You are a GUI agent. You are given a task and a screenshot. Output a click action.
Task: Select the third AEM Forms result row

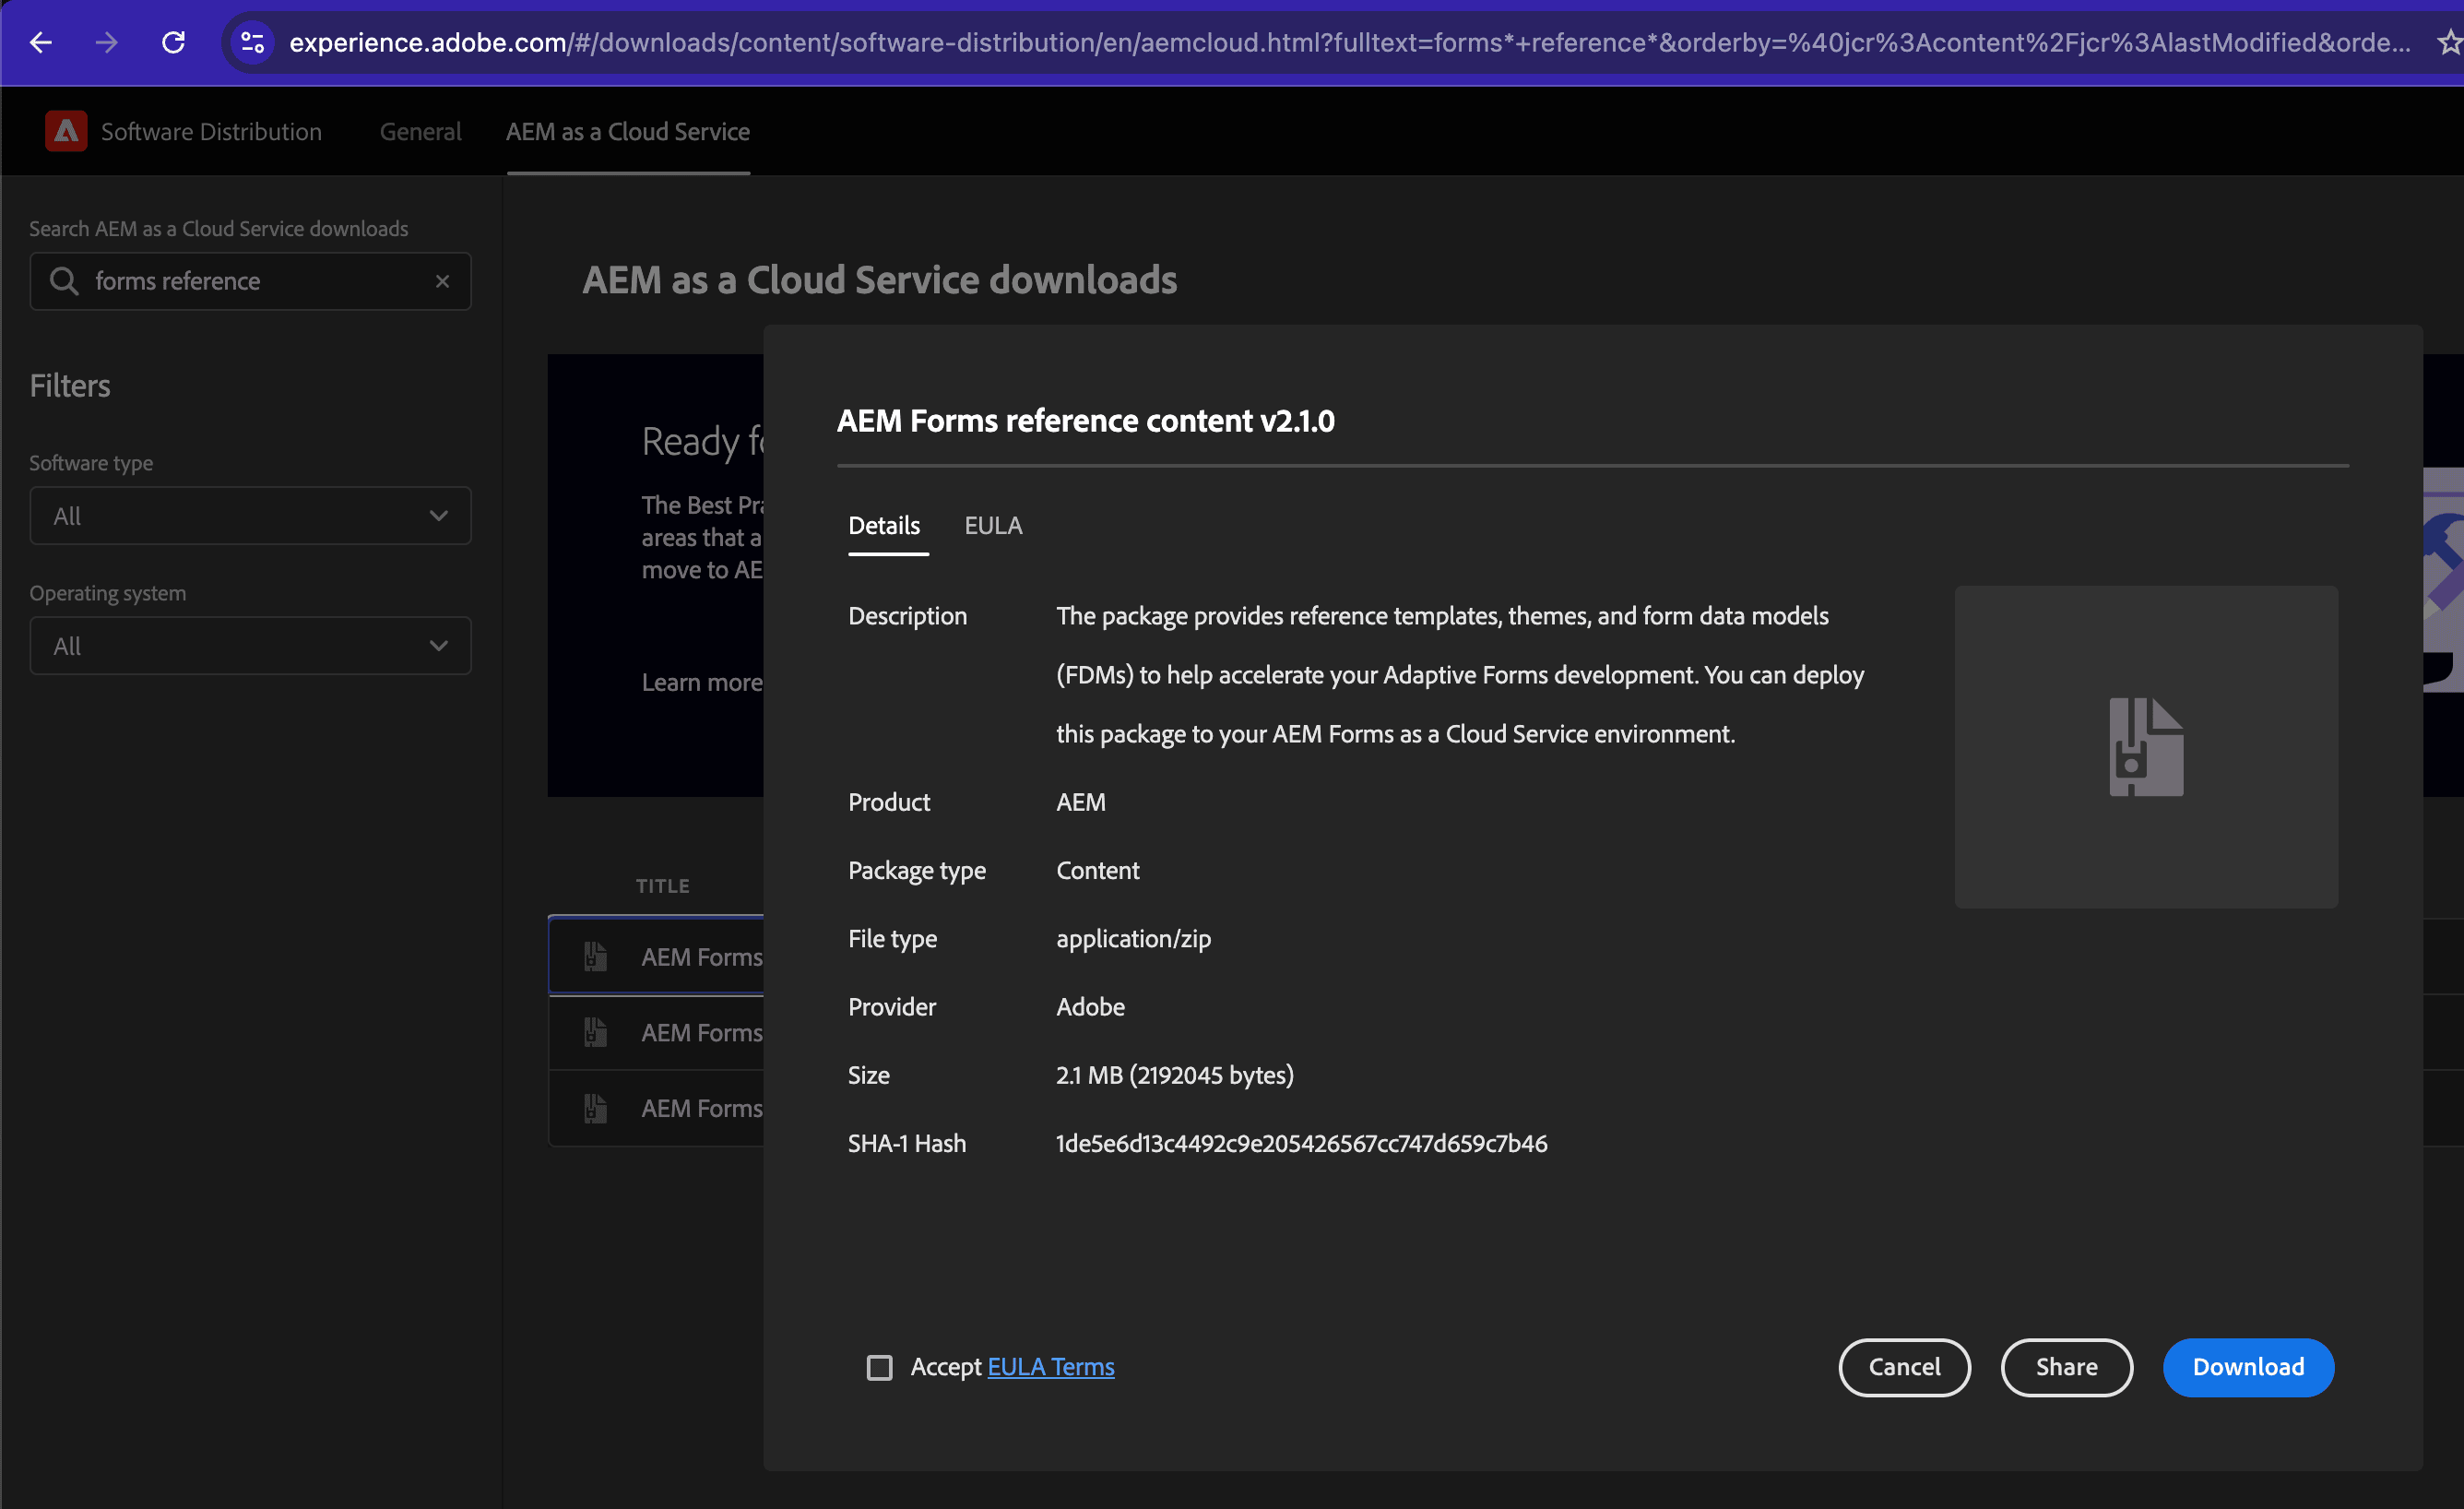click(x=656, y=1107)
